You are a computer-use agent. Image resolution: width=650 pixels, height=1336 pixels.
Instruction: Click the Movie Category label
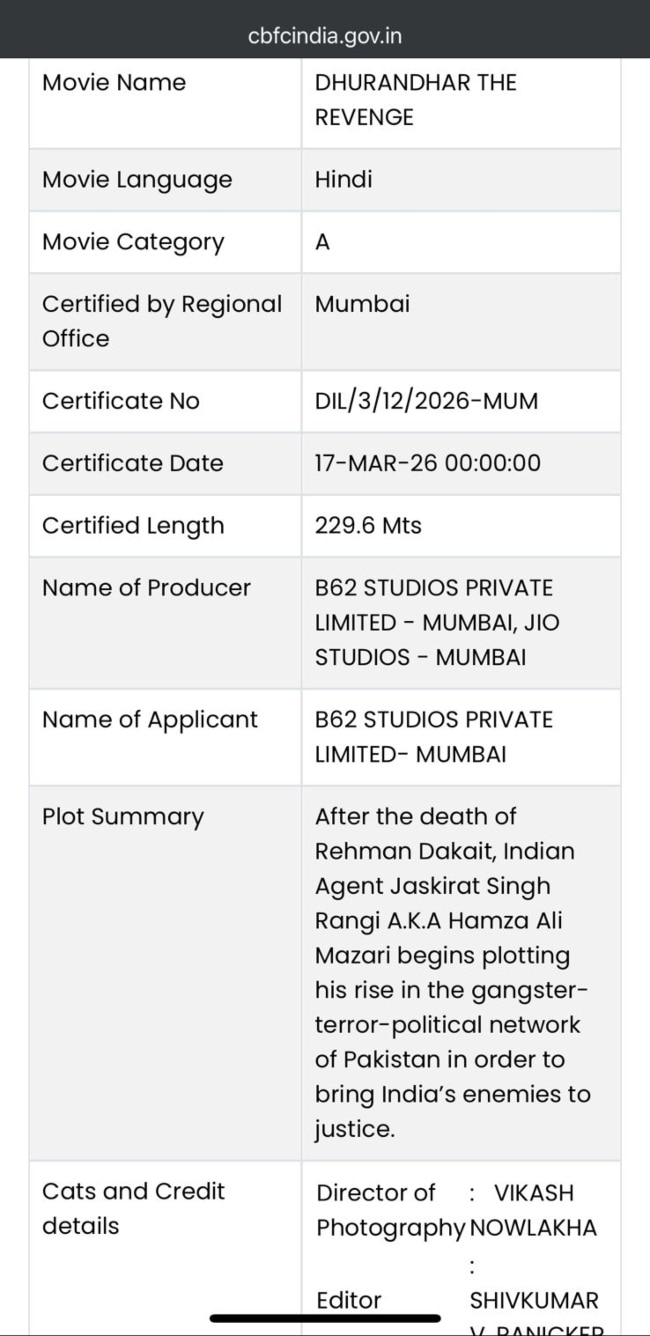[x=133, y=241]
